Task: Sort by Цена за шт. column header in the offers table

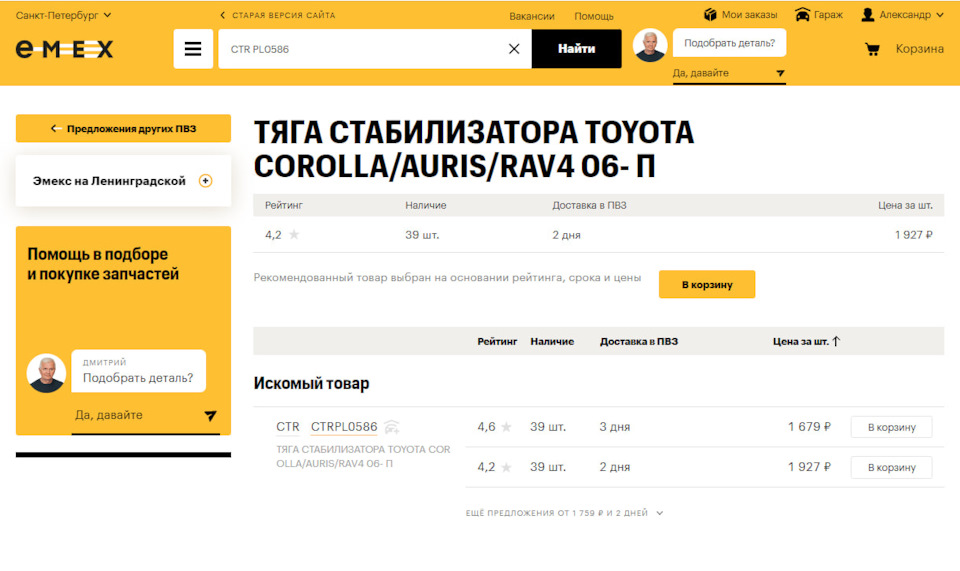Action: point(800,341)
